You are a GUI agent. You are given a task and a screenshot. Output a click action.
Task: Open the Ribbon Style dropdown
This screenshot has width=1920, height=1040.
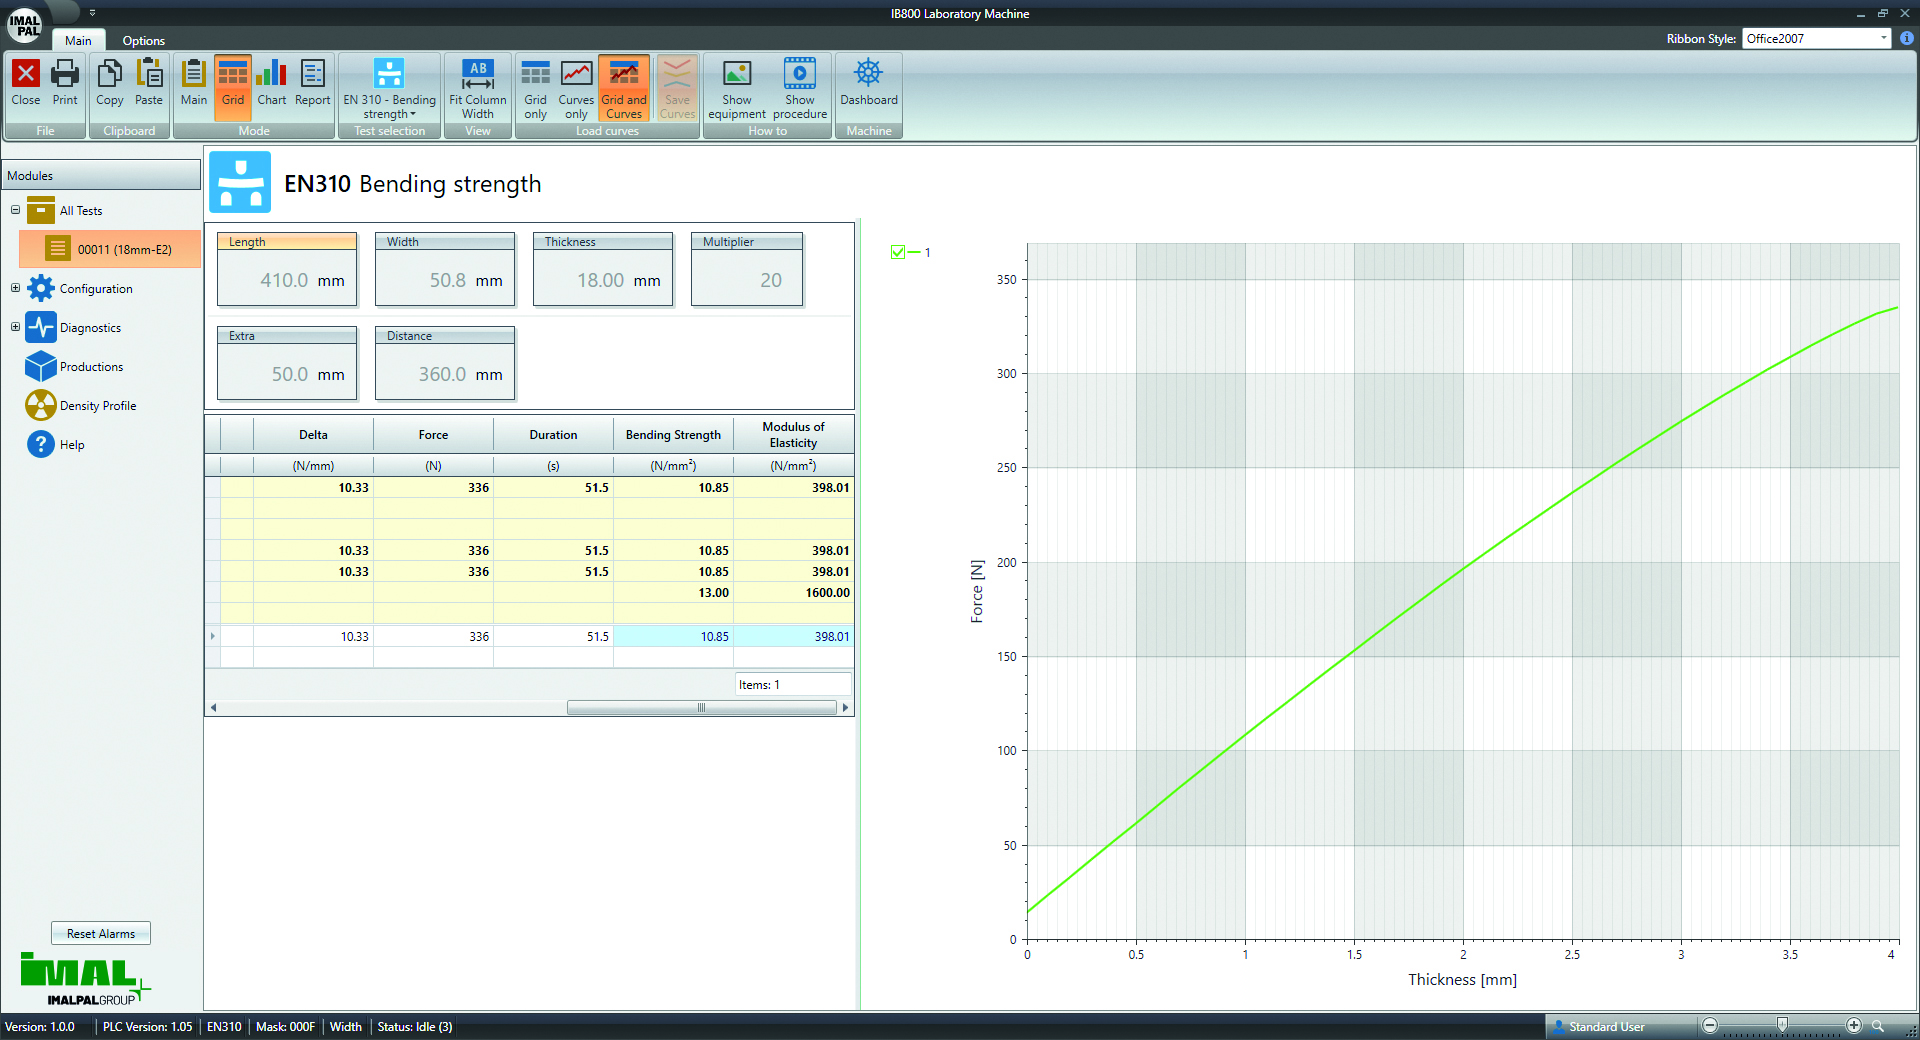click(x=1883, y=39)
